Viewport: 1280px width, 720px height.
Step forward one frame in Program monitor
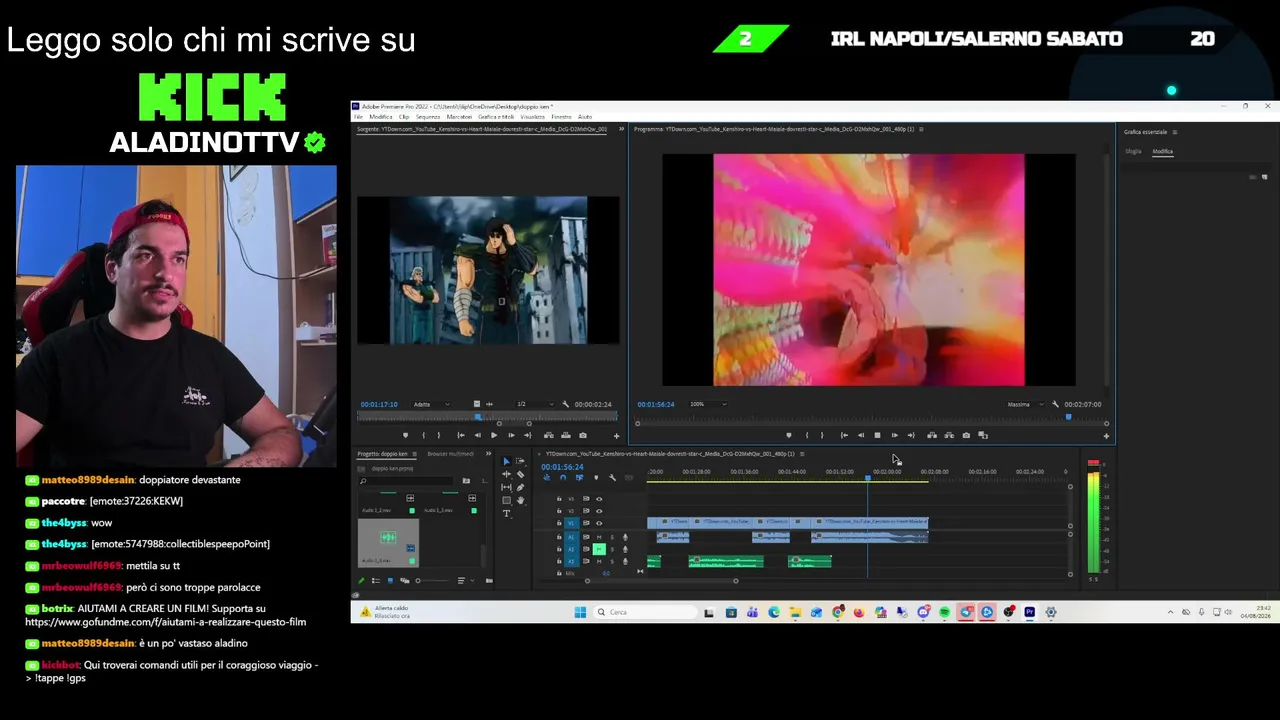894,435
